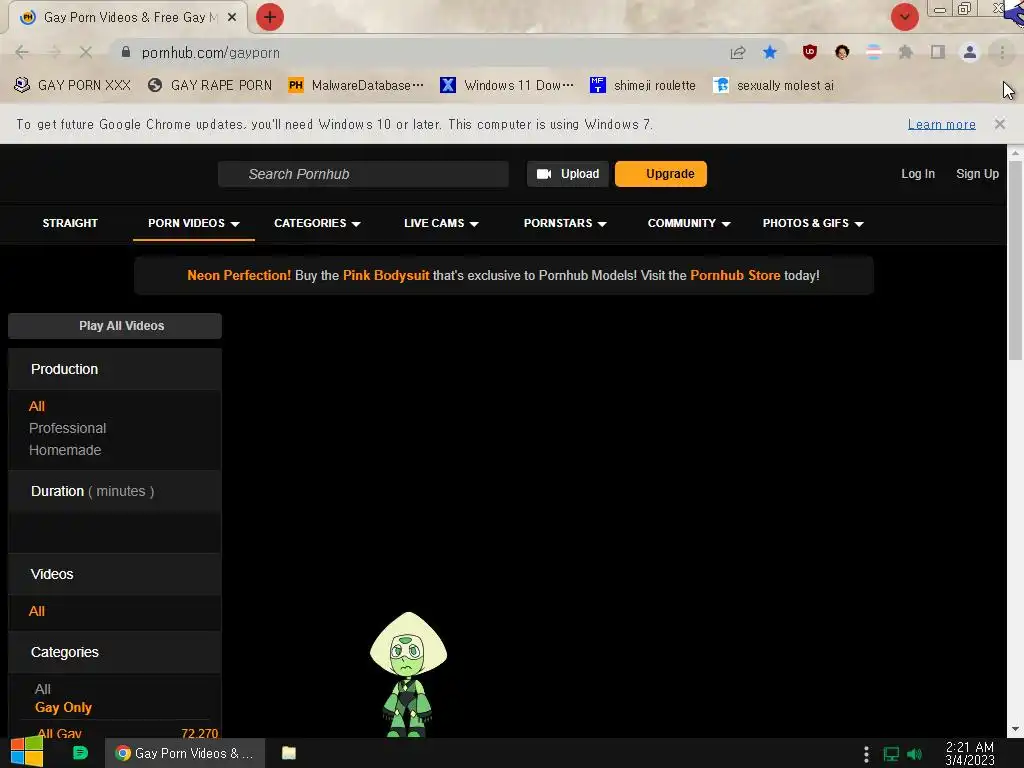Click the Sign Up link
Viewport: 1024px width, 768px height.
click(x=977, y=174)
